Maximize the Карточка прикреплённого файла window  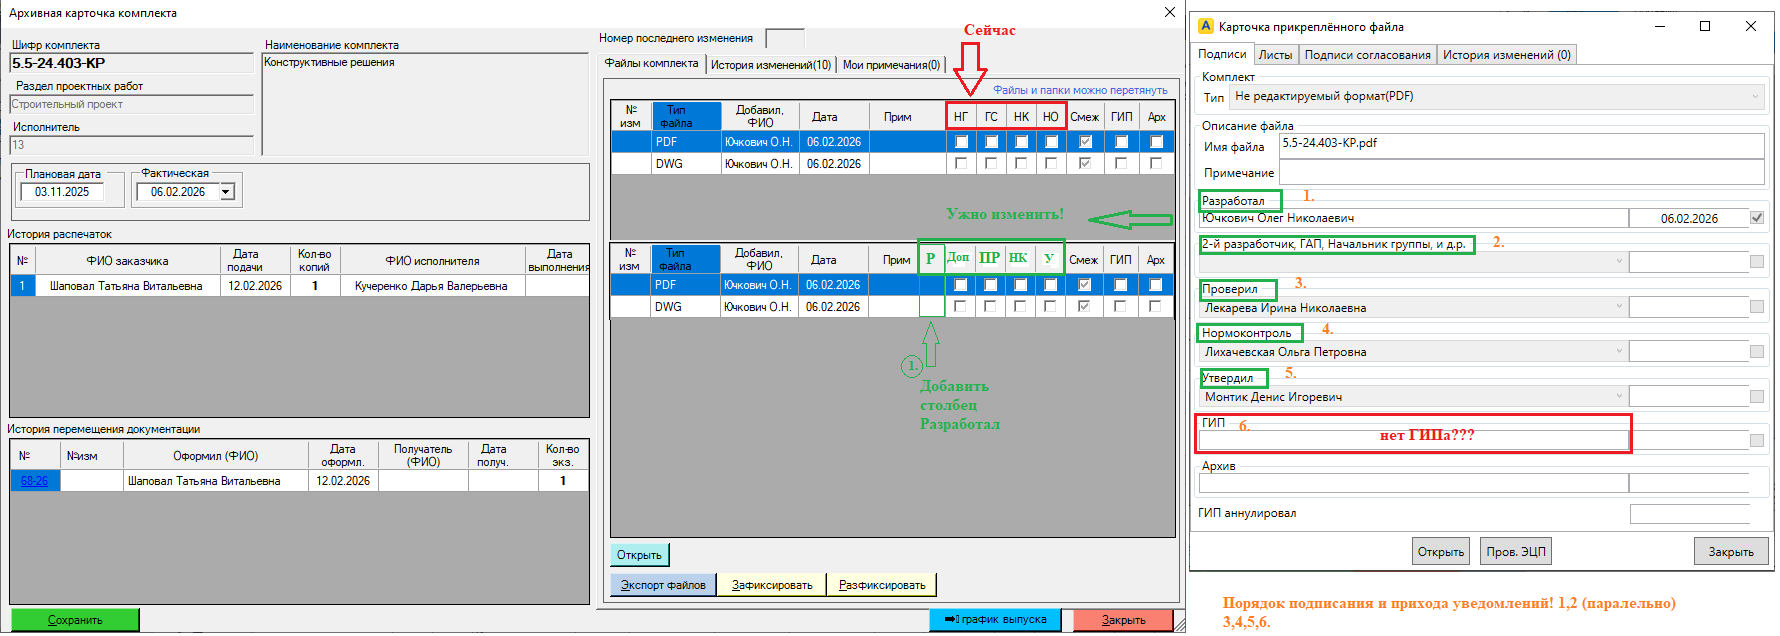pos(1705,26)
